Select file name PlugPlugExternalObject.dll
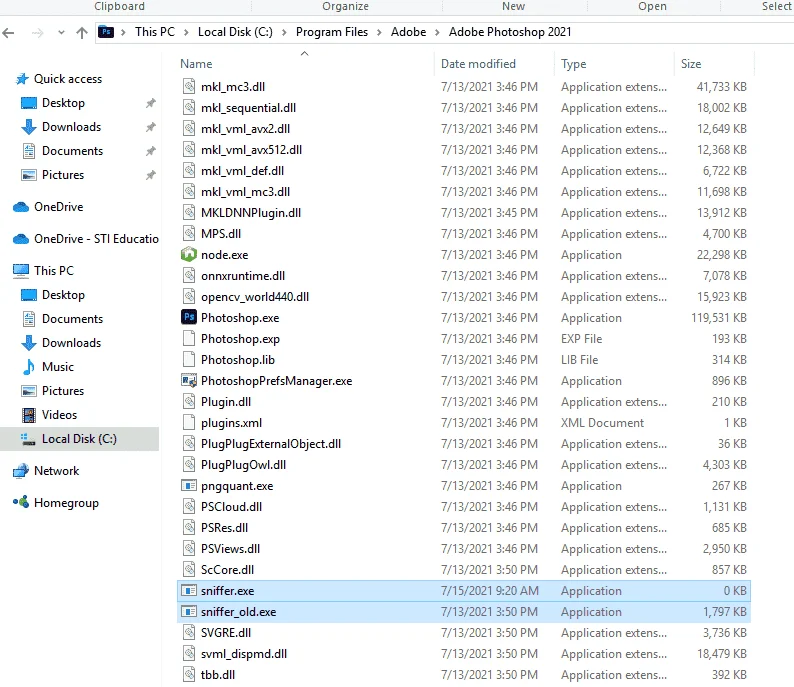 270,444
